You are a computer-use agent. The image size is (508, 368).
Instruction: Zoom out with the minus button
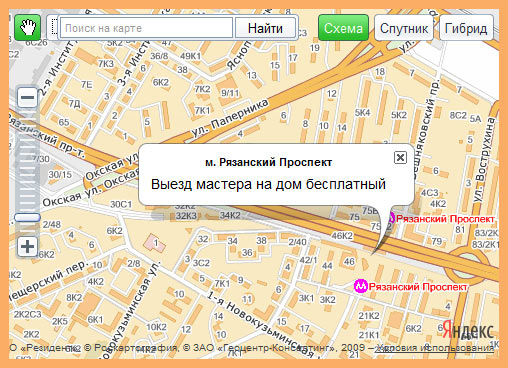coord(27,97)
